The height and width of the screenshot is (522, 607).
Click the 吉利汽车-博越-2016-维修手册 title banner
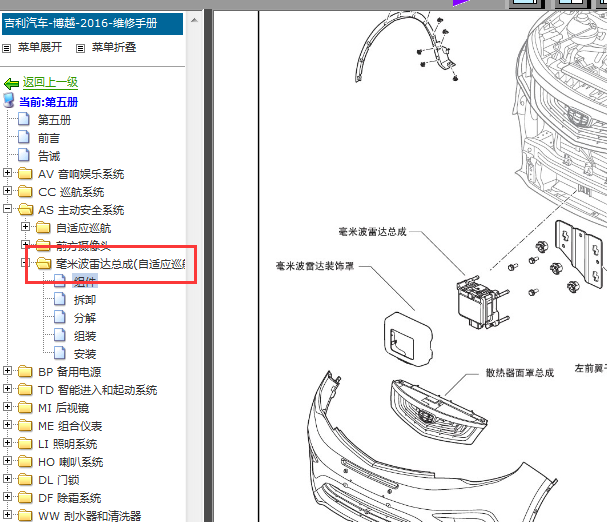pyautogui.click(x=92, y=24)
